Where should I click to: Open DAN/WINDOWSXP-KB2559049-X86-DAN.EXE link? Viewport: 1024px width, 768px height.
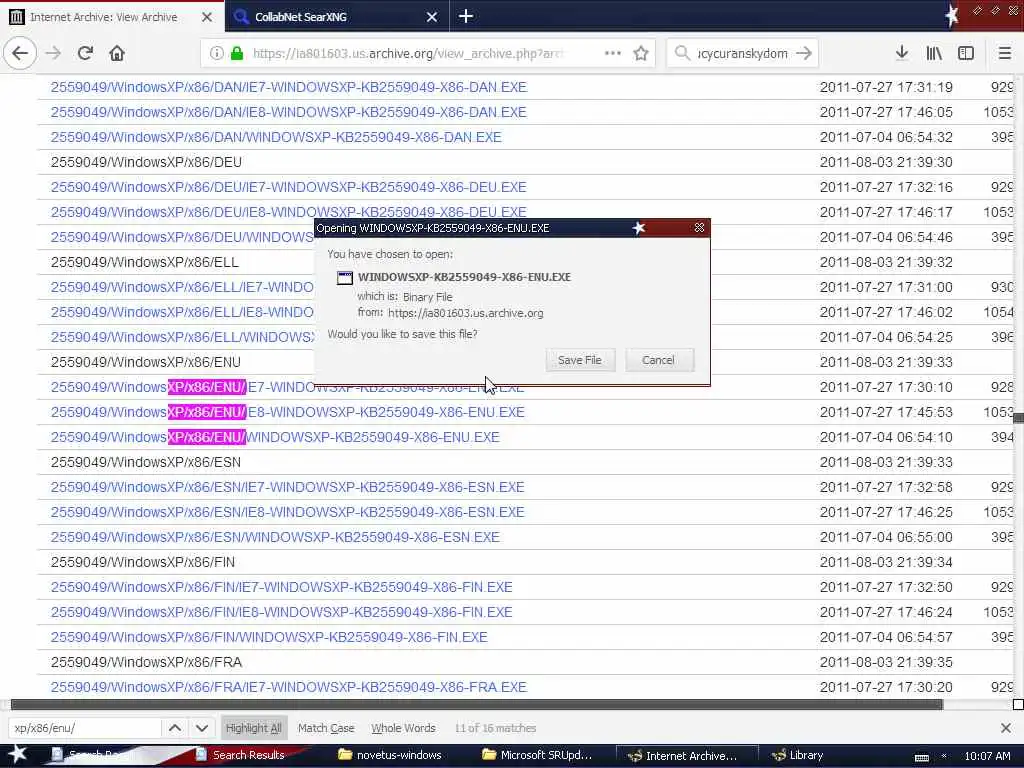coord(276,137)
